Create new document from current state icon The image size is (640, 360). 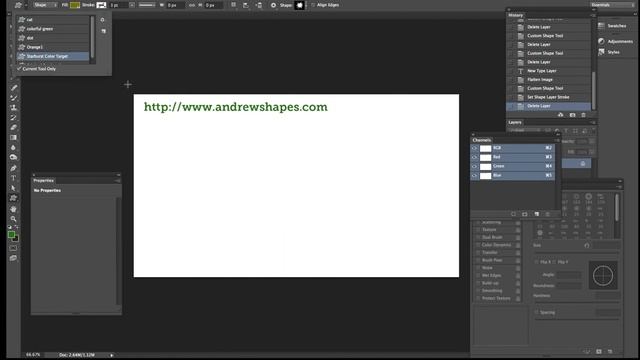point(560,115)
